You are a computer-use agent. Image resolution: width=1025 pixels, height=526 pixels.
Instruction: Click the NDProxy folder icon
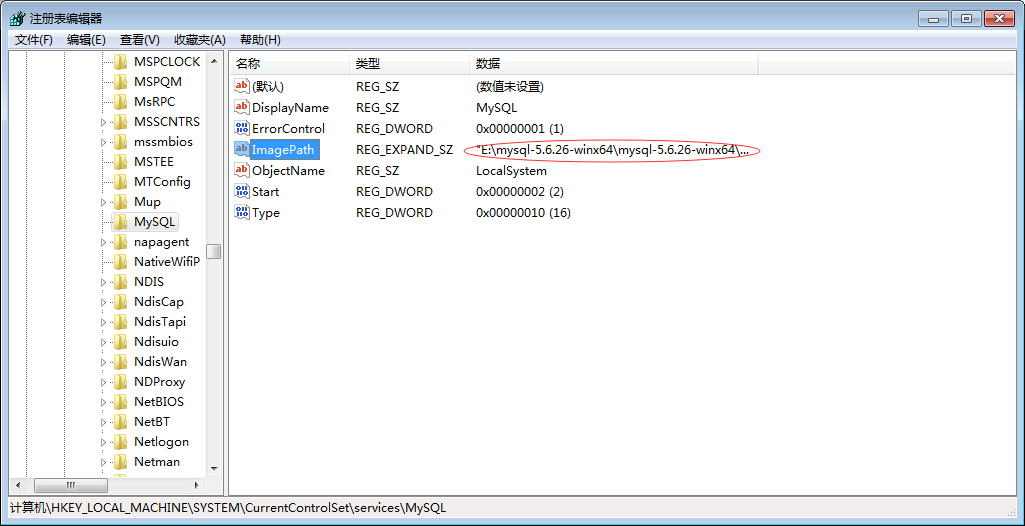point(120,382)
